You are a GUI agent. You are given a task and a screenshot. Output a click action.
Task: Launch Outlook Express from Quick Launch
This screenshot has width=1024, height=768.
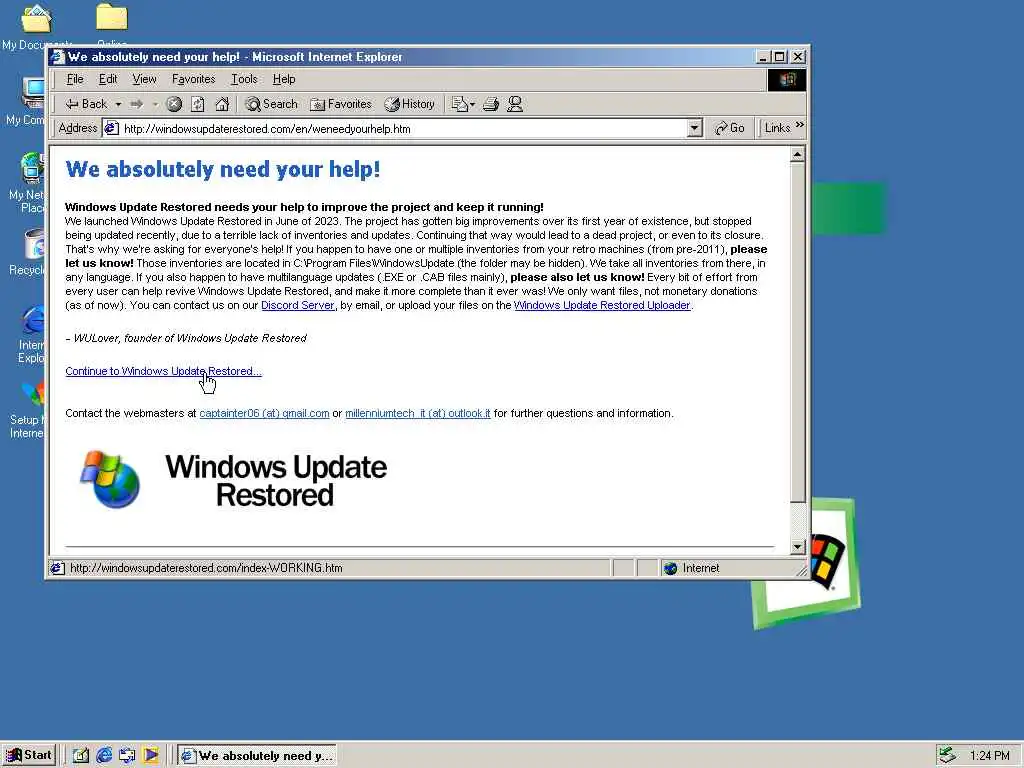pos(127,756)
